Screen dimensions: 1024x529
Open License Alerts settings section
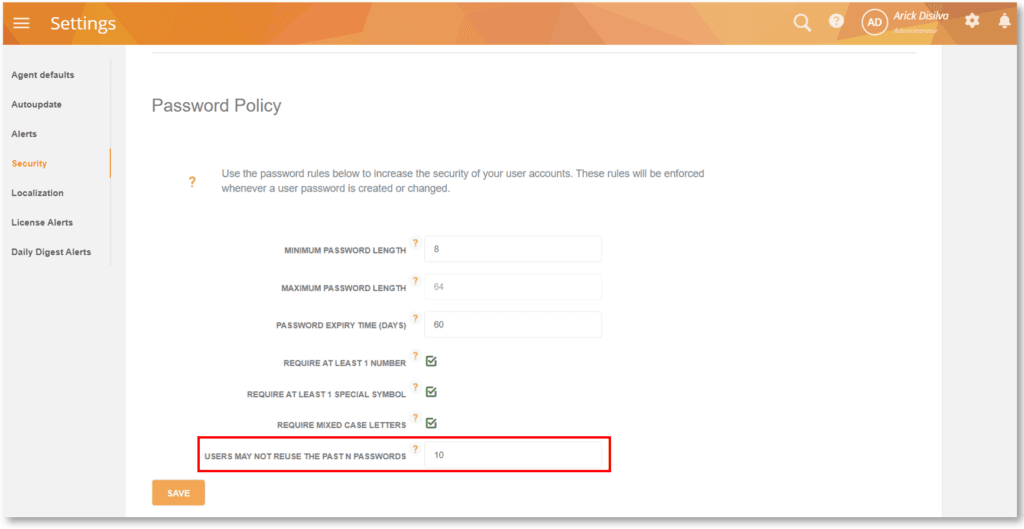point(42,222)
